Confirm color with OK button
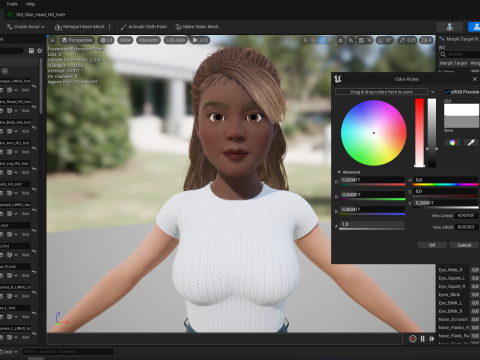Screen dimensions: 480x360 coord(432,245)
